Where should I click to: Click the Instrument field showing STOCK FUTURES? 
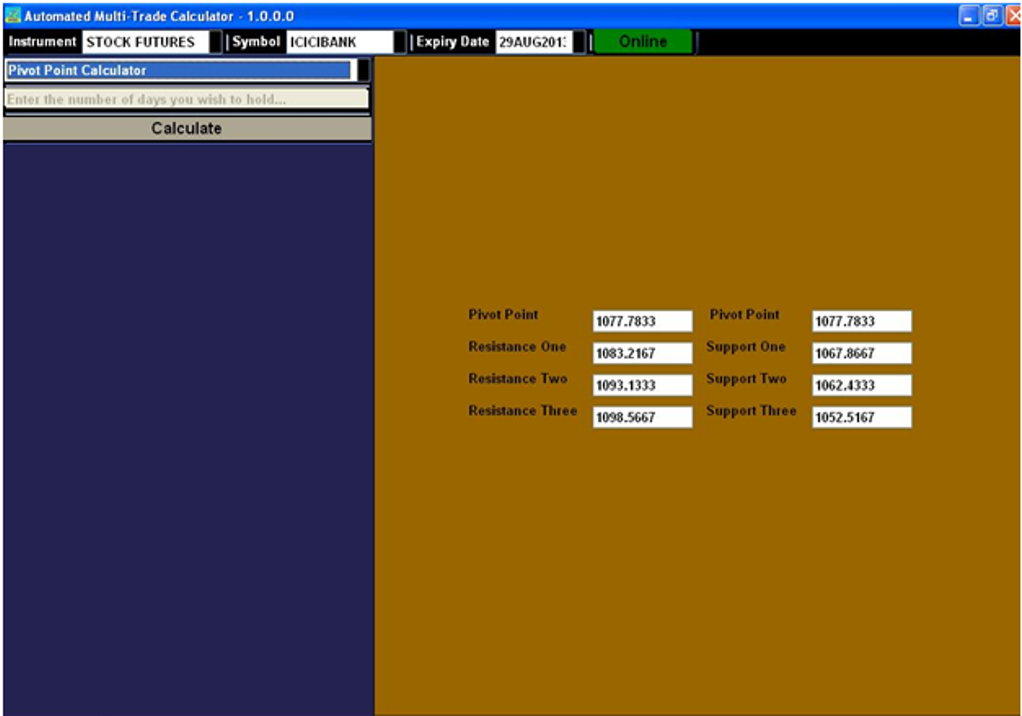point(145,42)
